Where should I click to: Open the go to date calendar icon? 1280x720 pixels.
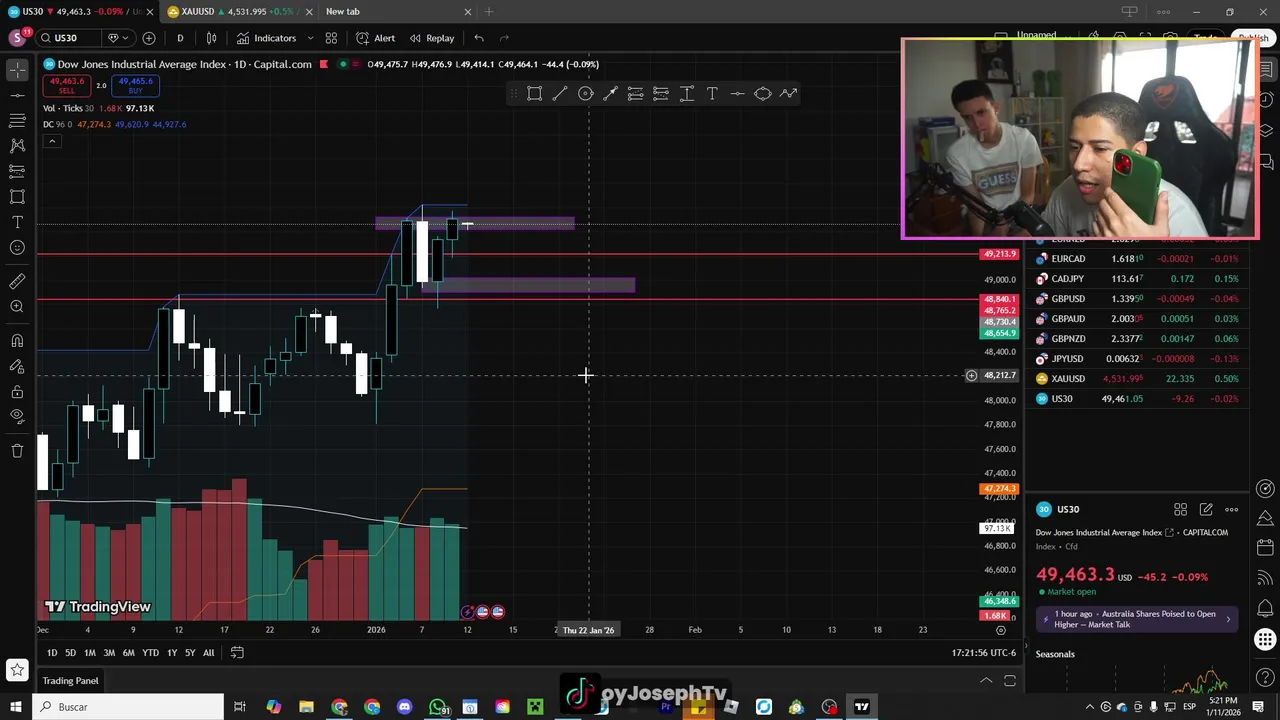click(237, 653)
